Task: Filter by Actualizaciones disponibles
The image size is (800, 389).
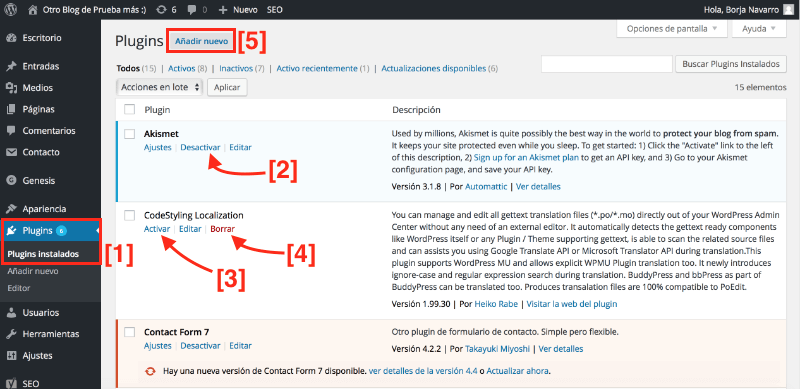Action: point(434,68)
